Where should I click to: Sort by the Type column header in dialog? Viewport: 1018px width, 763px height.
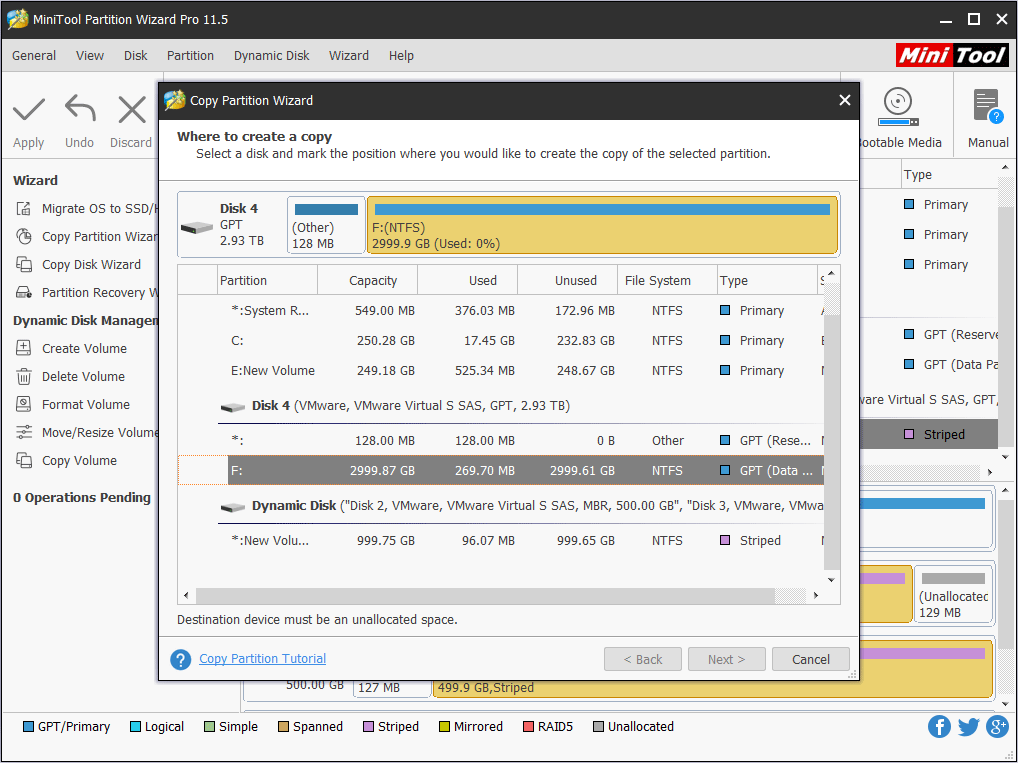tap(767, 281)
